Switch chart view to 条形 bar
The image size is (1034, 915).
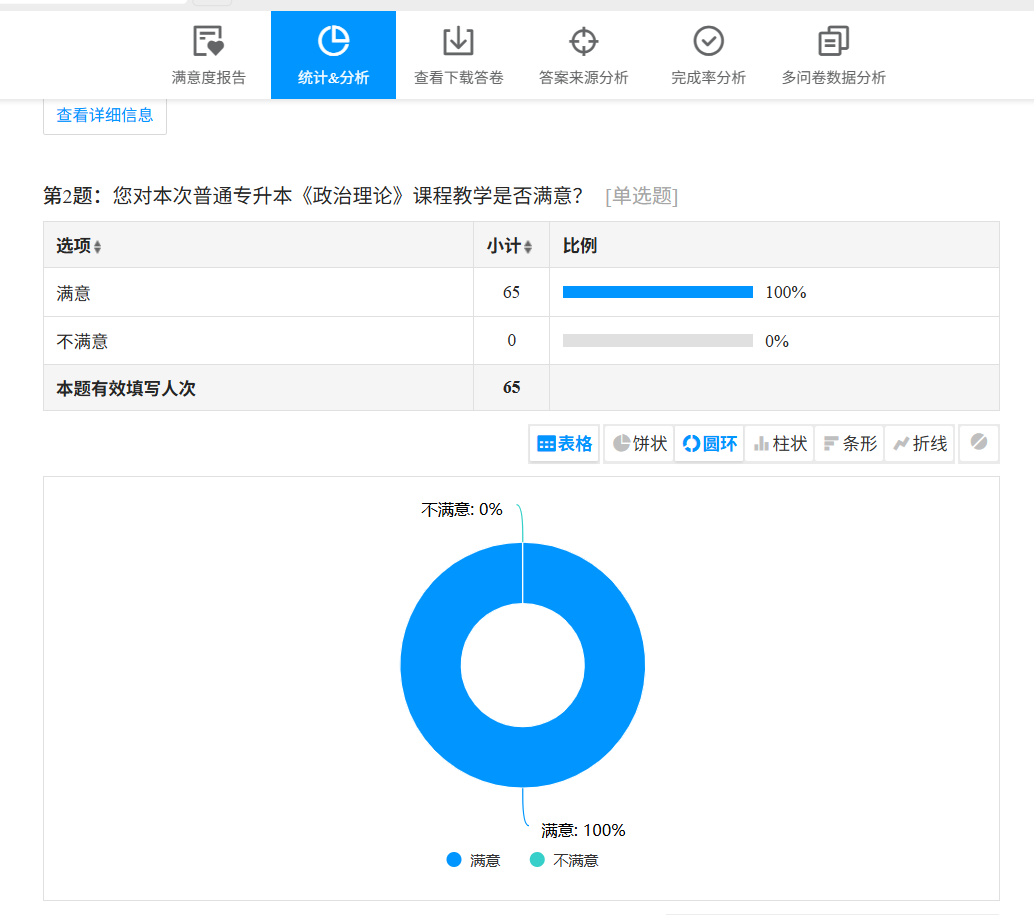(x=850, y=444)
